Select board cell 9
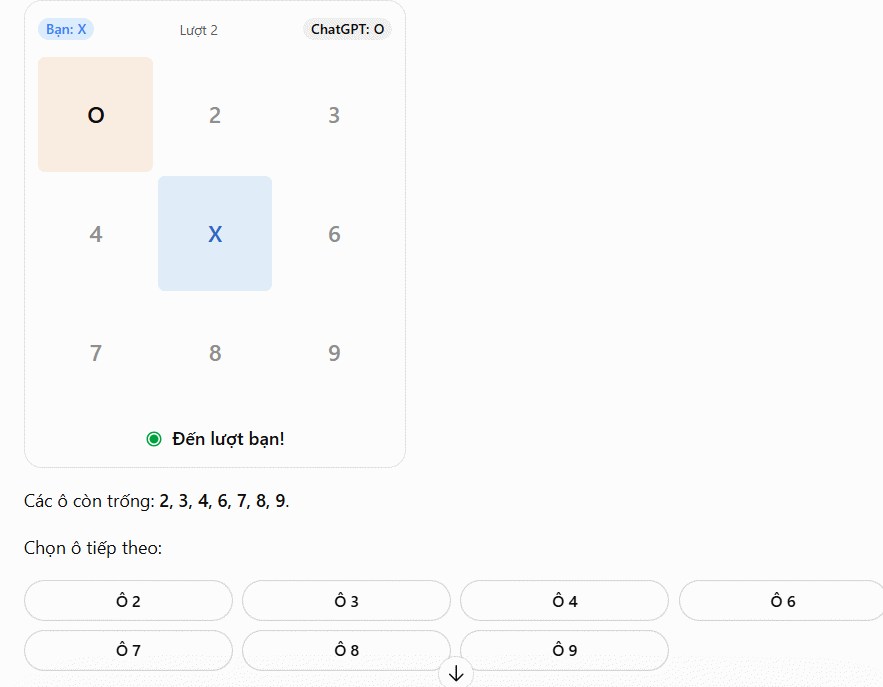Image resolution: width=883 pixels, height=687 pixels. (334, 353)
